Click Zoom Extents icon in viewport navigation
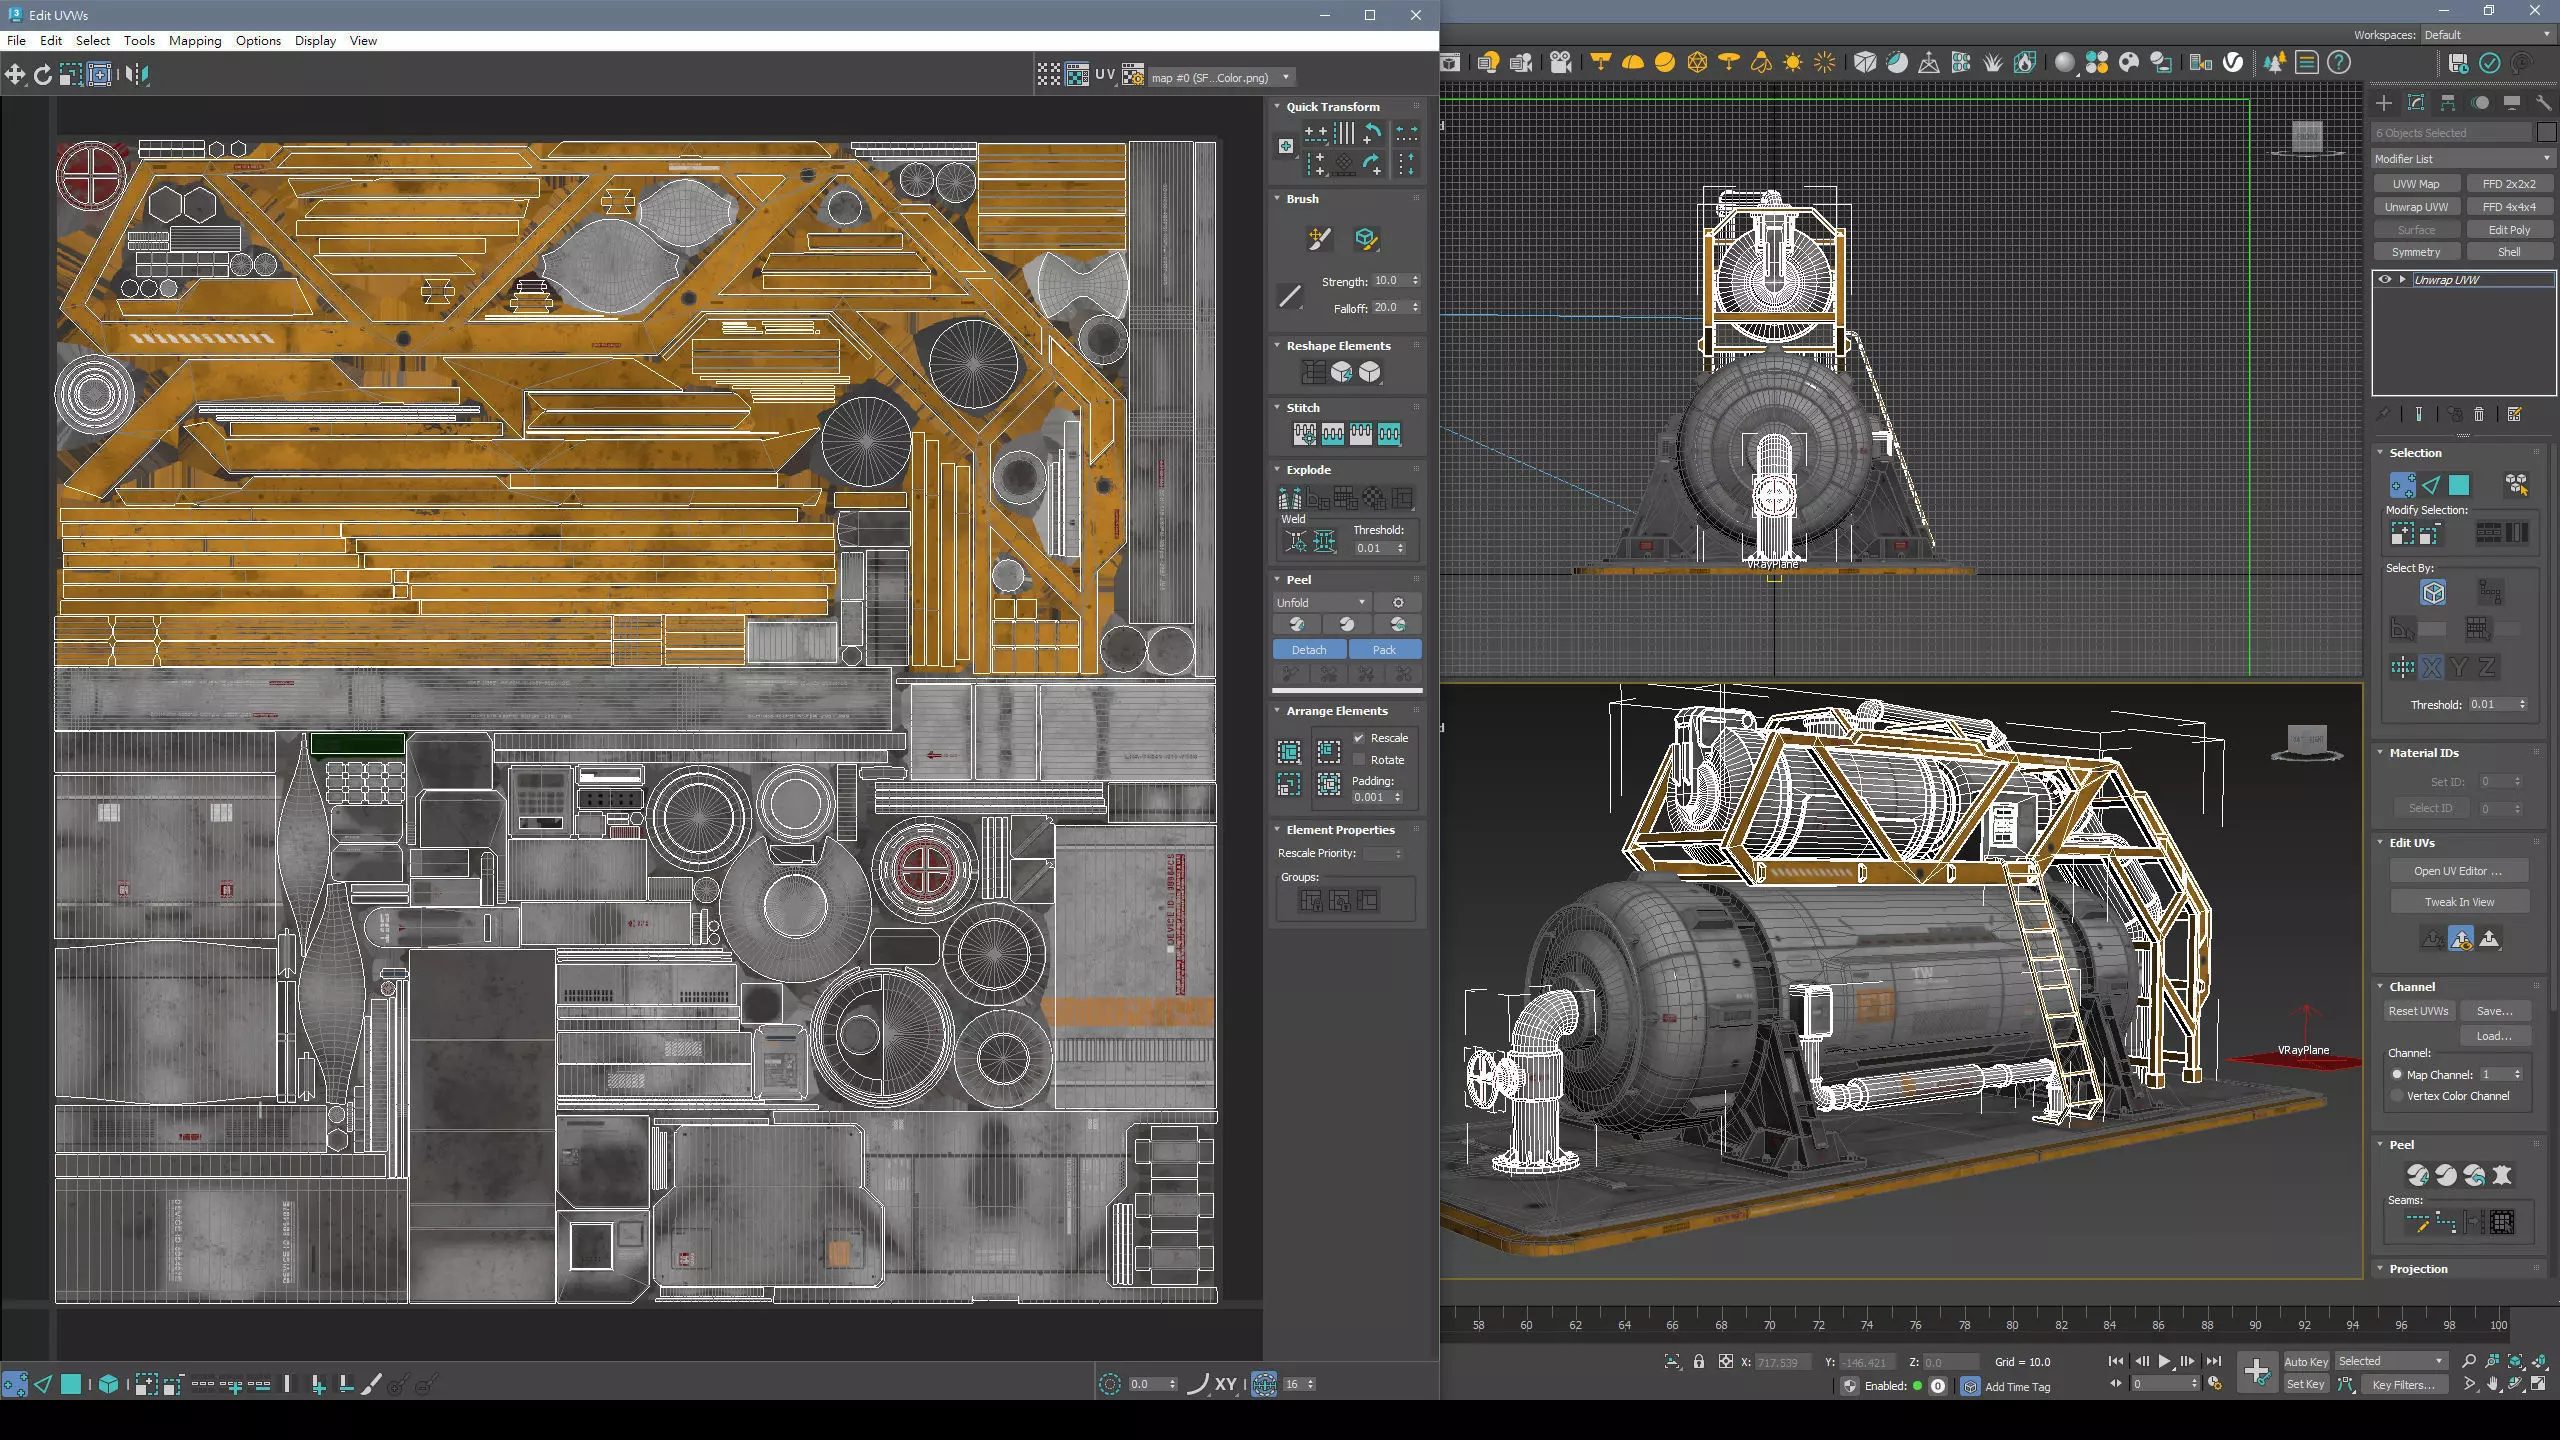 tap(2515, 1361)
